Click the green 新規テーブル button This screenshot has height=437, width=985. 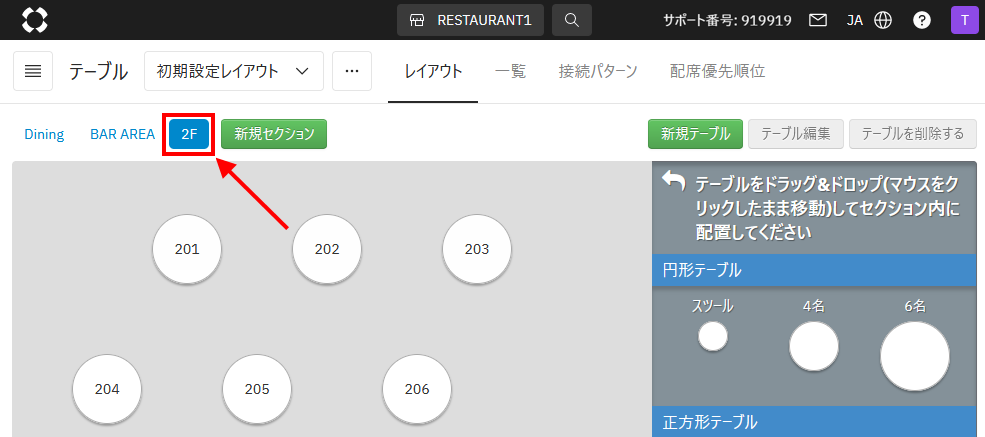(x=695, y=134)
